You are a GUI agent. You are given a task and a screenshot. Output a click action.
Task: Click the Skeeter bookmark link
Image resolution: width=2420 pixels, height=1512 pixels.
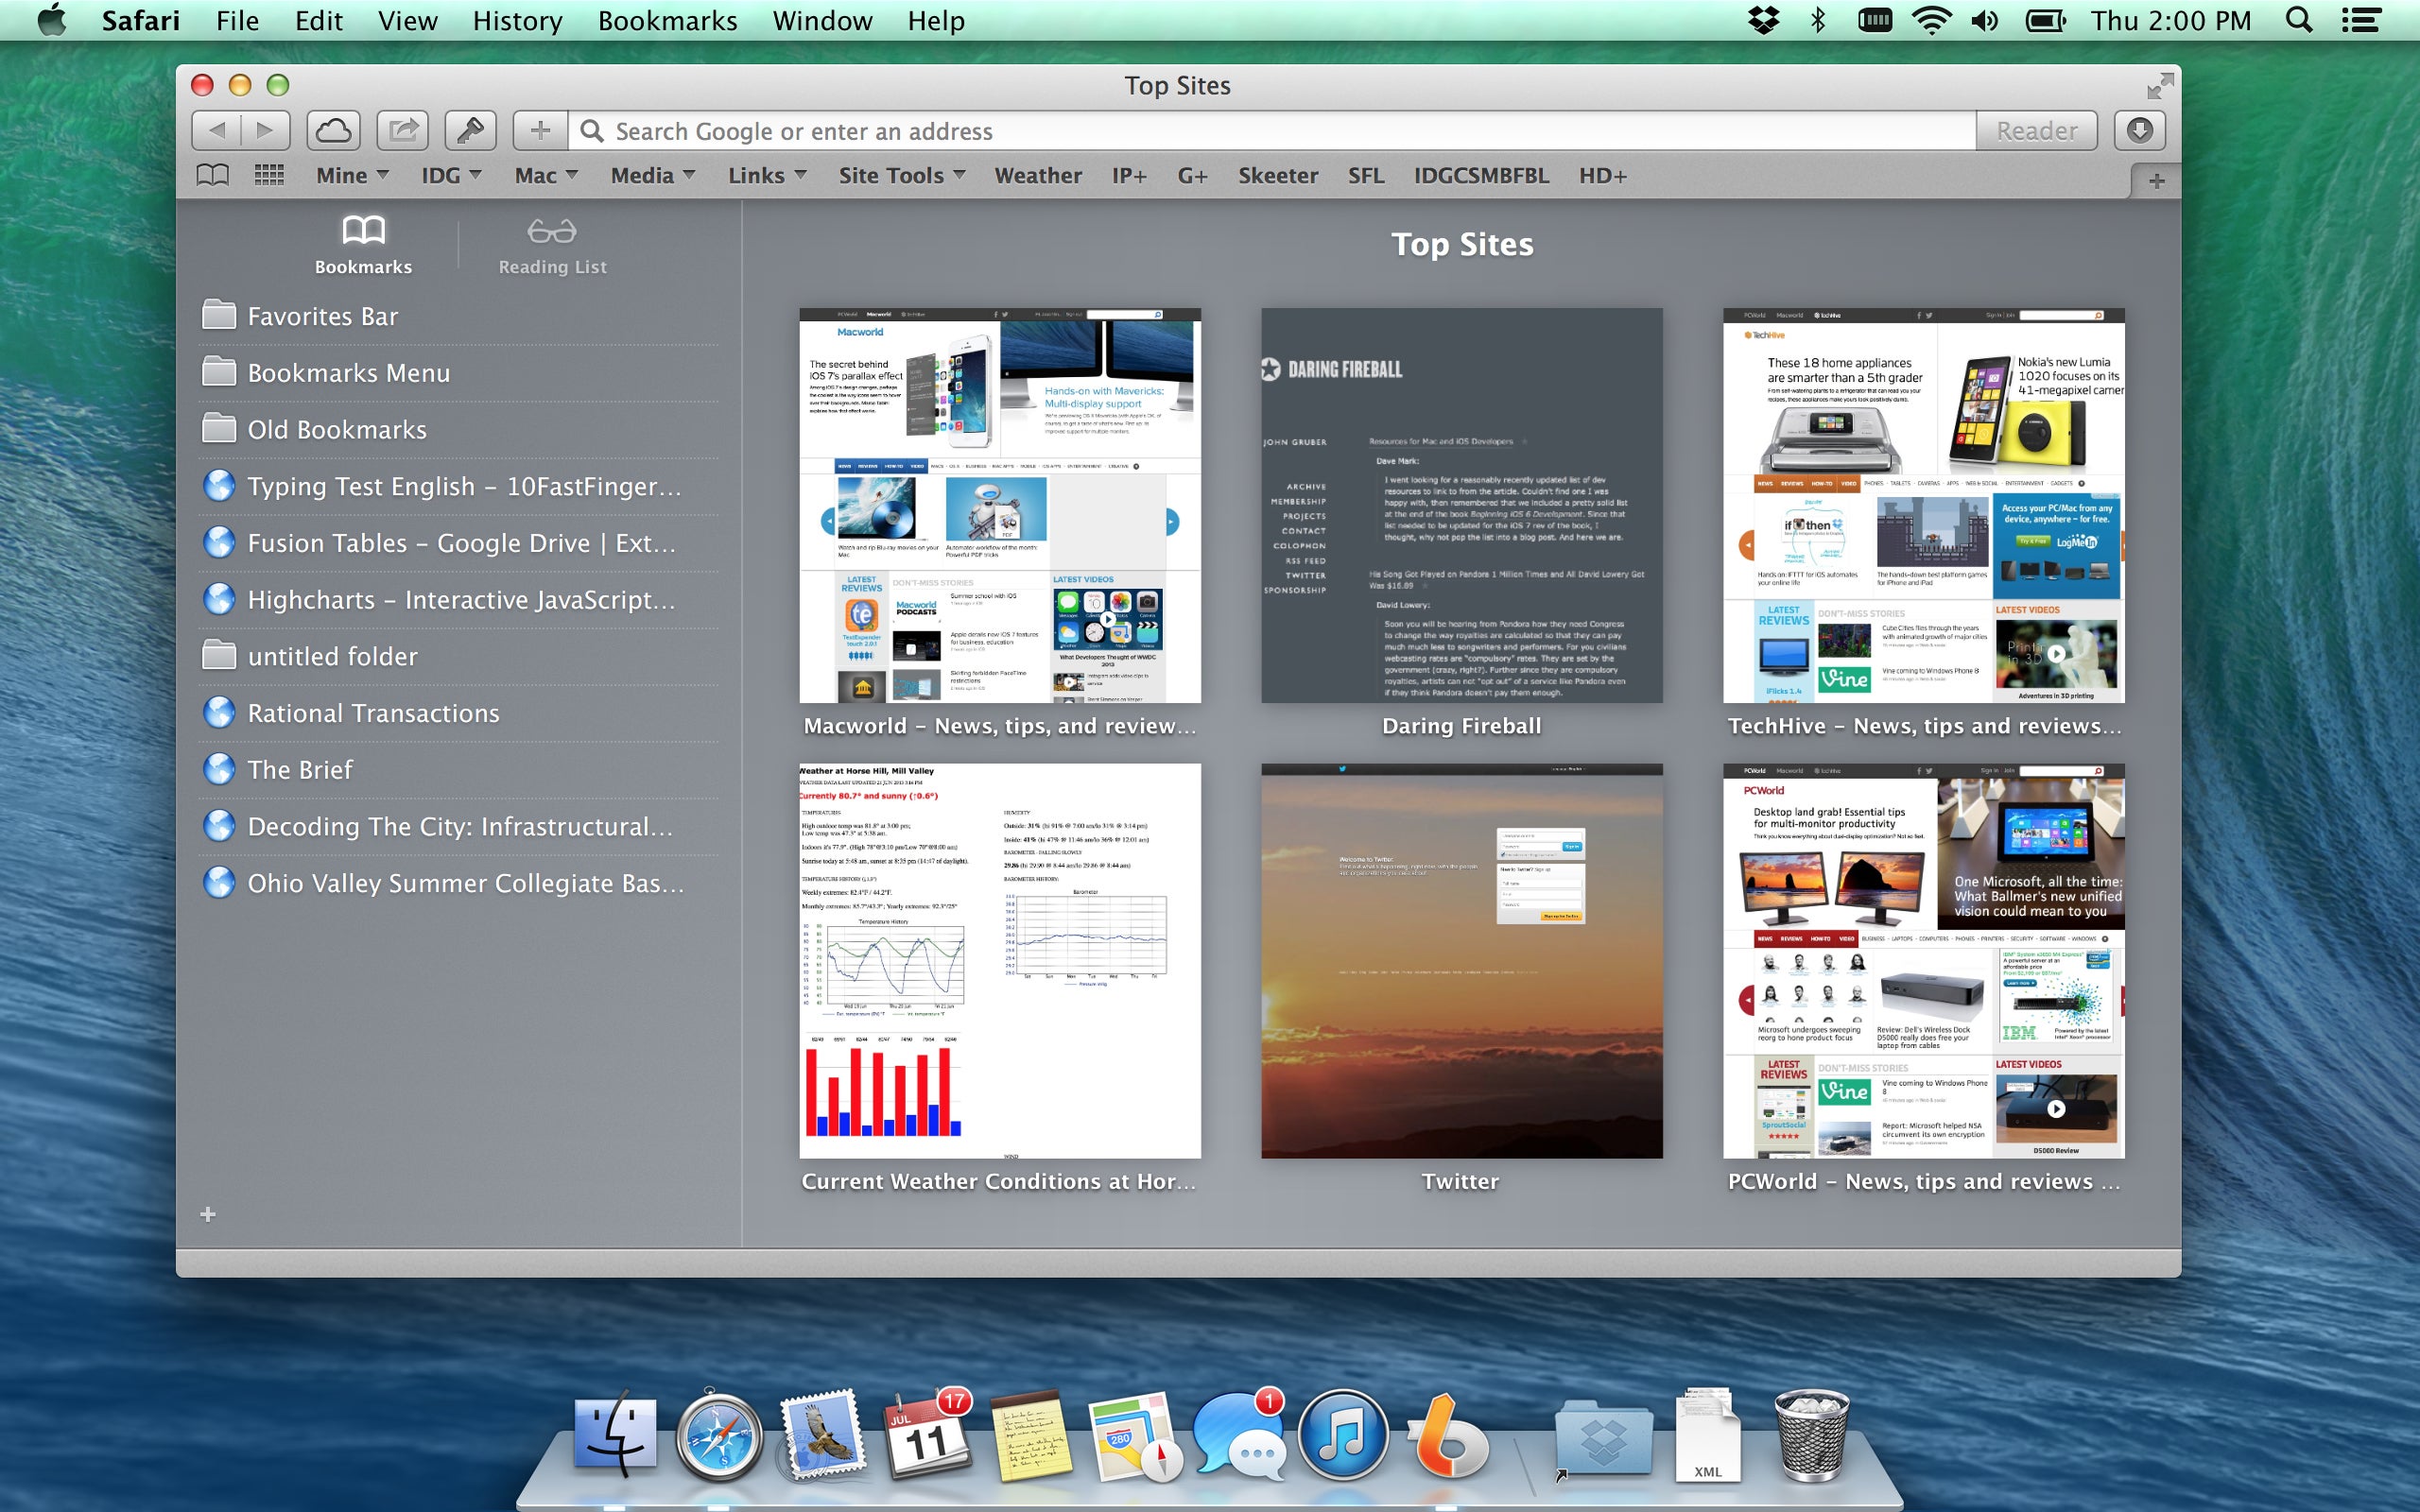pyautogui.click(x=1277, y=176)
